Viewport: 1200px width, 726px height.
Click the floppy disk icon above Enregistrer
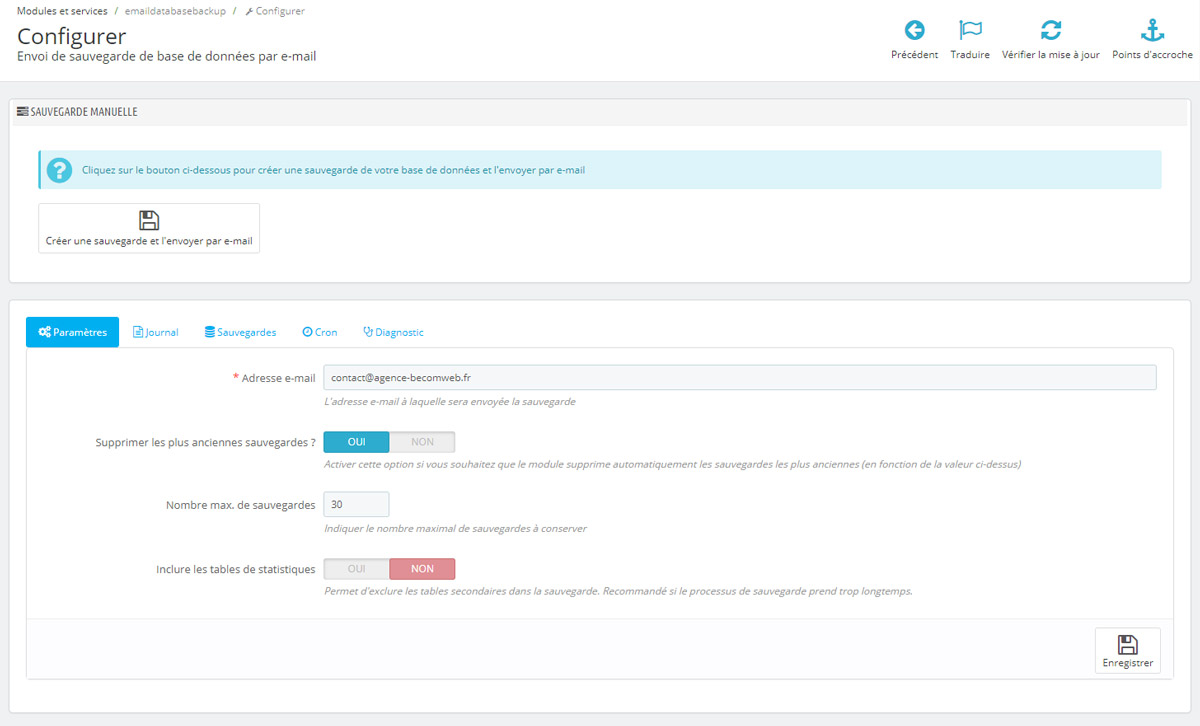[1128, 643]
